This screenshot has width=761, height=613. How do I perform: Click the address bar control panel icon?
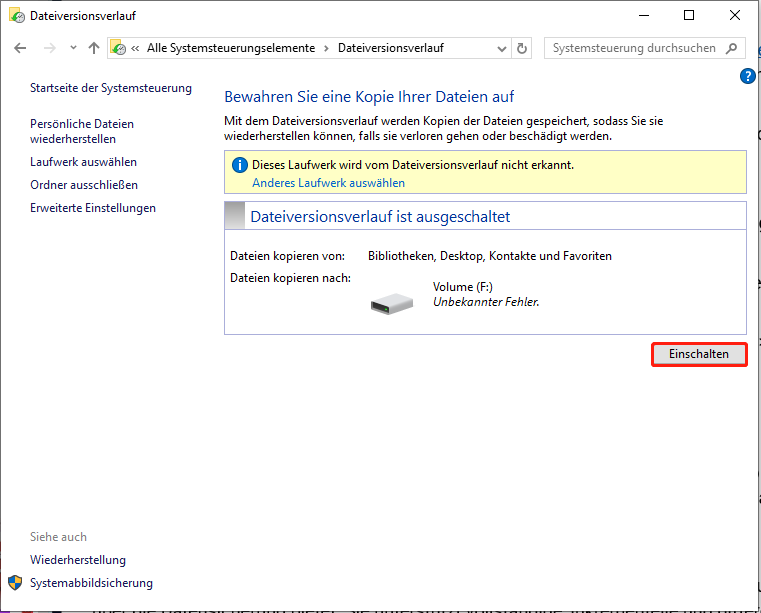(x=118, y=48)
